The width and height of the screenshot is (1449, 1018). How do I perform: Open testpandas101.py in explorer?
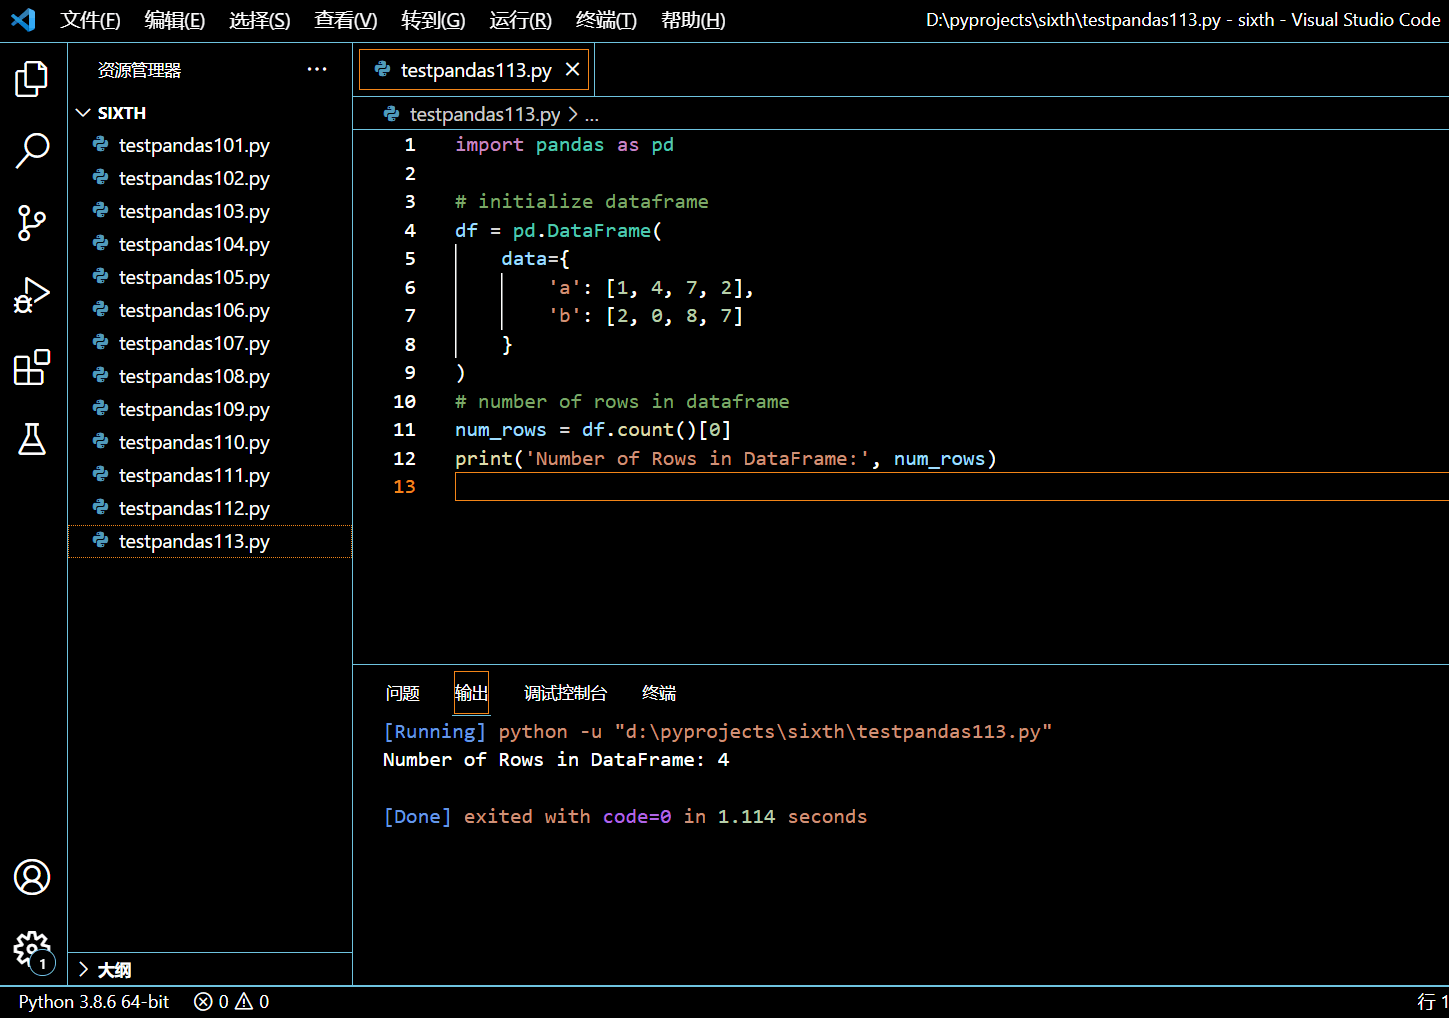tap(210, 145)
